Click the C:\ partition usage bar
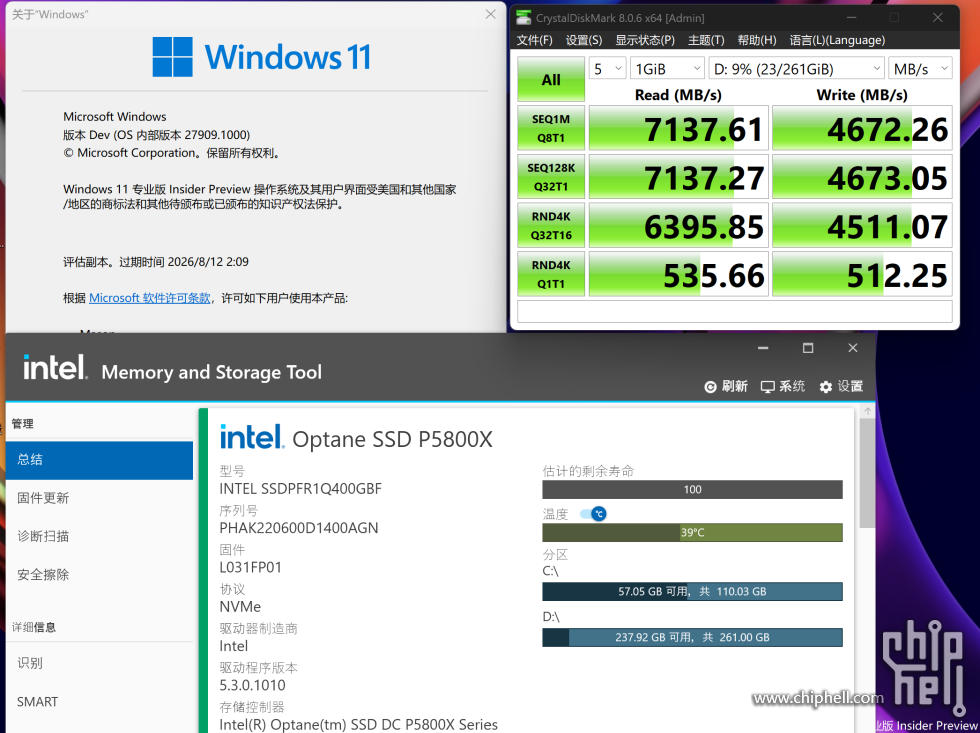This screenshot has height=733, width=980. pos(692,591)
